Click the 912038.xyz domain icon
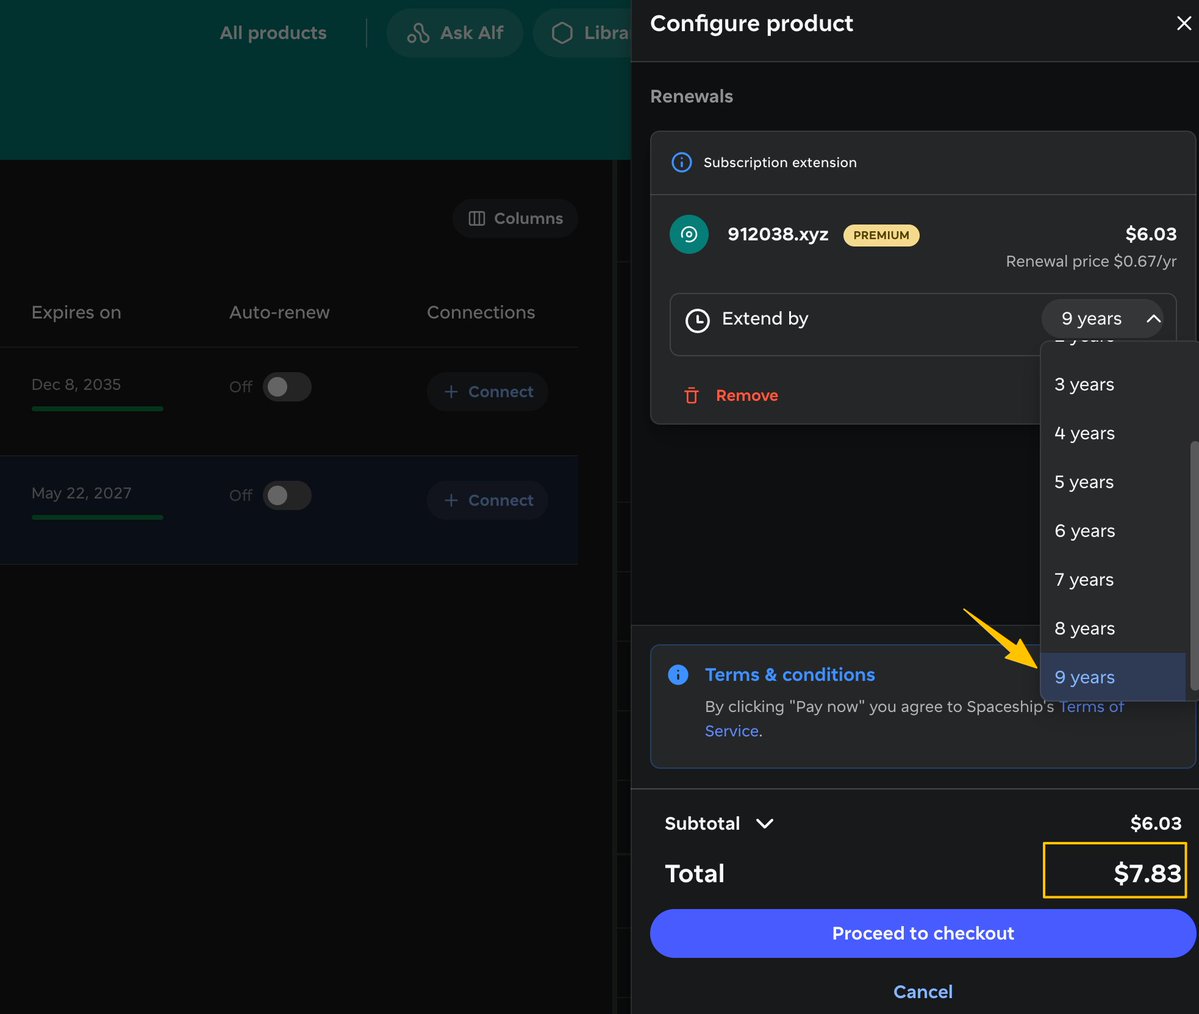Image resolution: width=1199 pixels, height=1014 pixels. 689,234
